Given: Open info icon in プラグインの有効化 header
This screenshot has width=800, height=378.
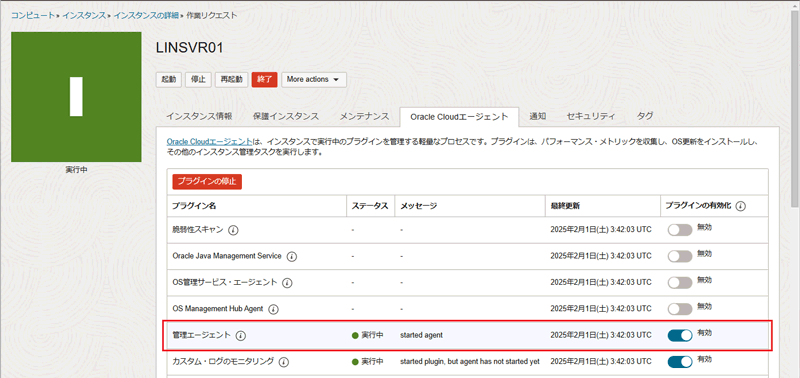Looking at the screenshot, I should (x=741, y=207).
